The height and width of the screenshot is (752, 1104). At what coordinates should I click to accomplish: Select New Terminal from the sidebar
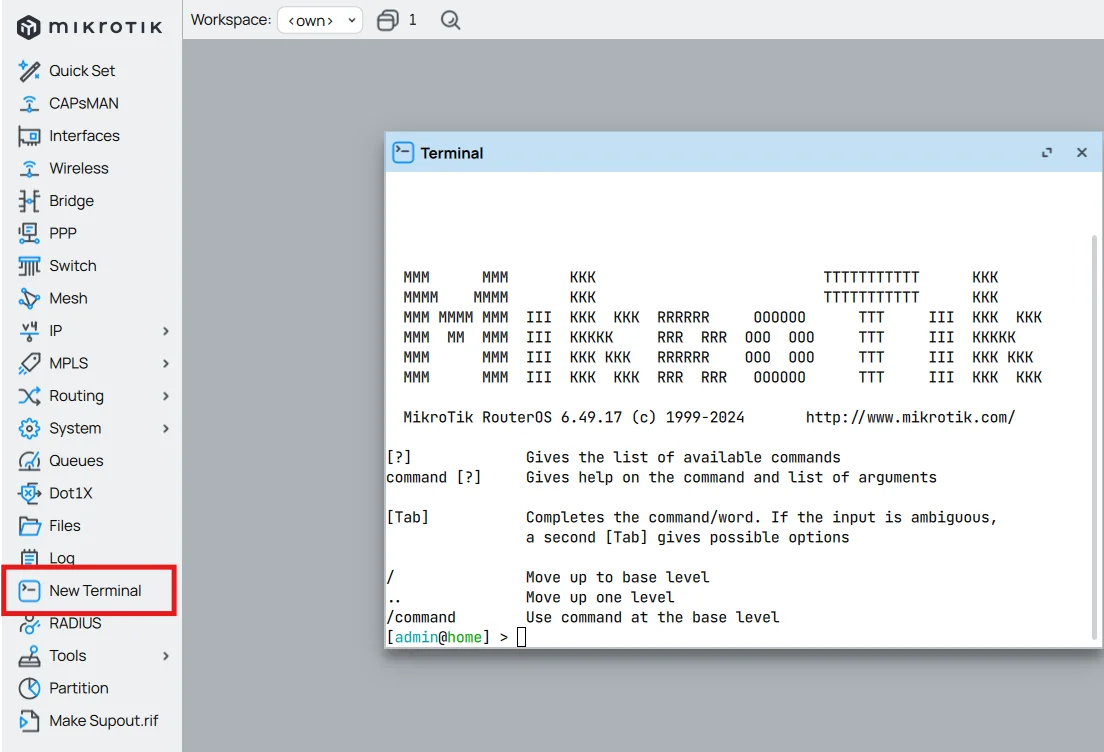point(92,591)
